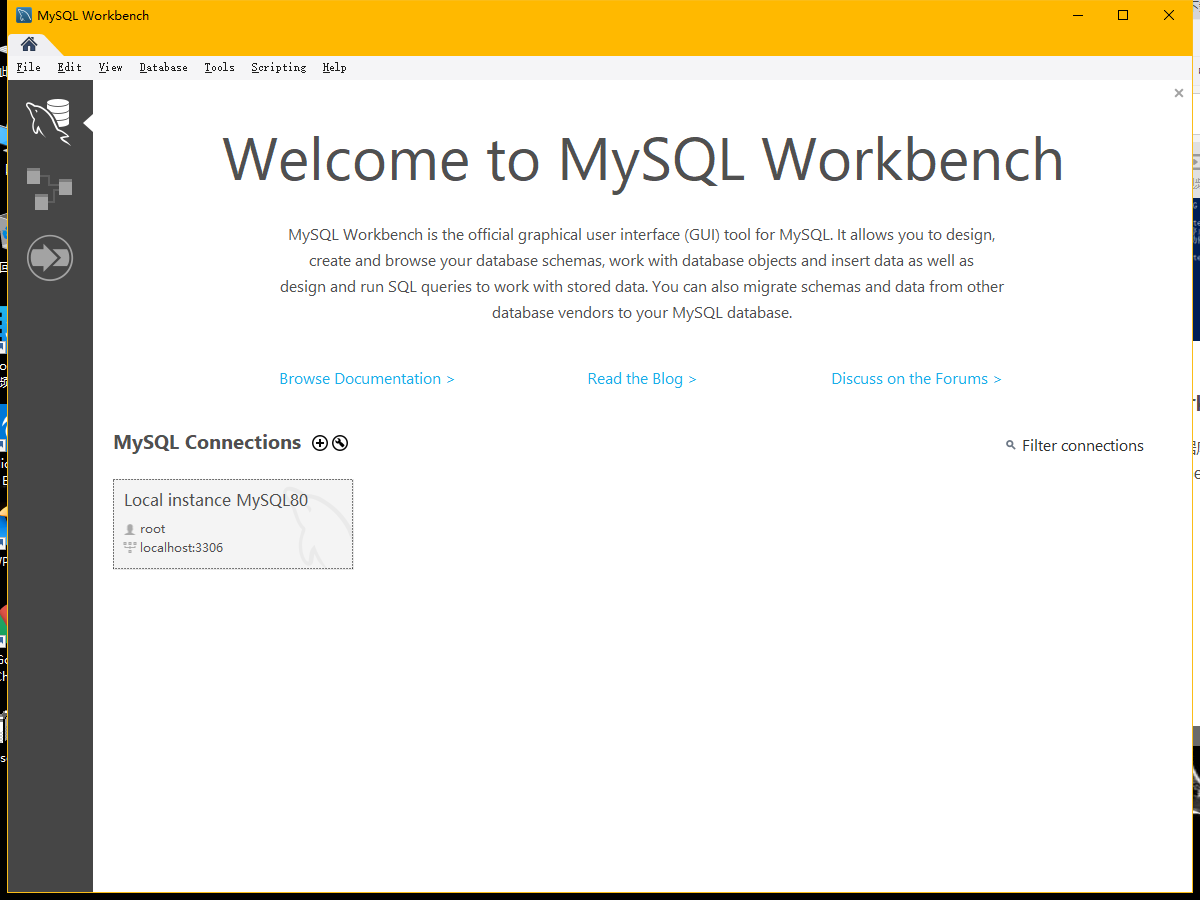Open the View menu

click(110, 67)
